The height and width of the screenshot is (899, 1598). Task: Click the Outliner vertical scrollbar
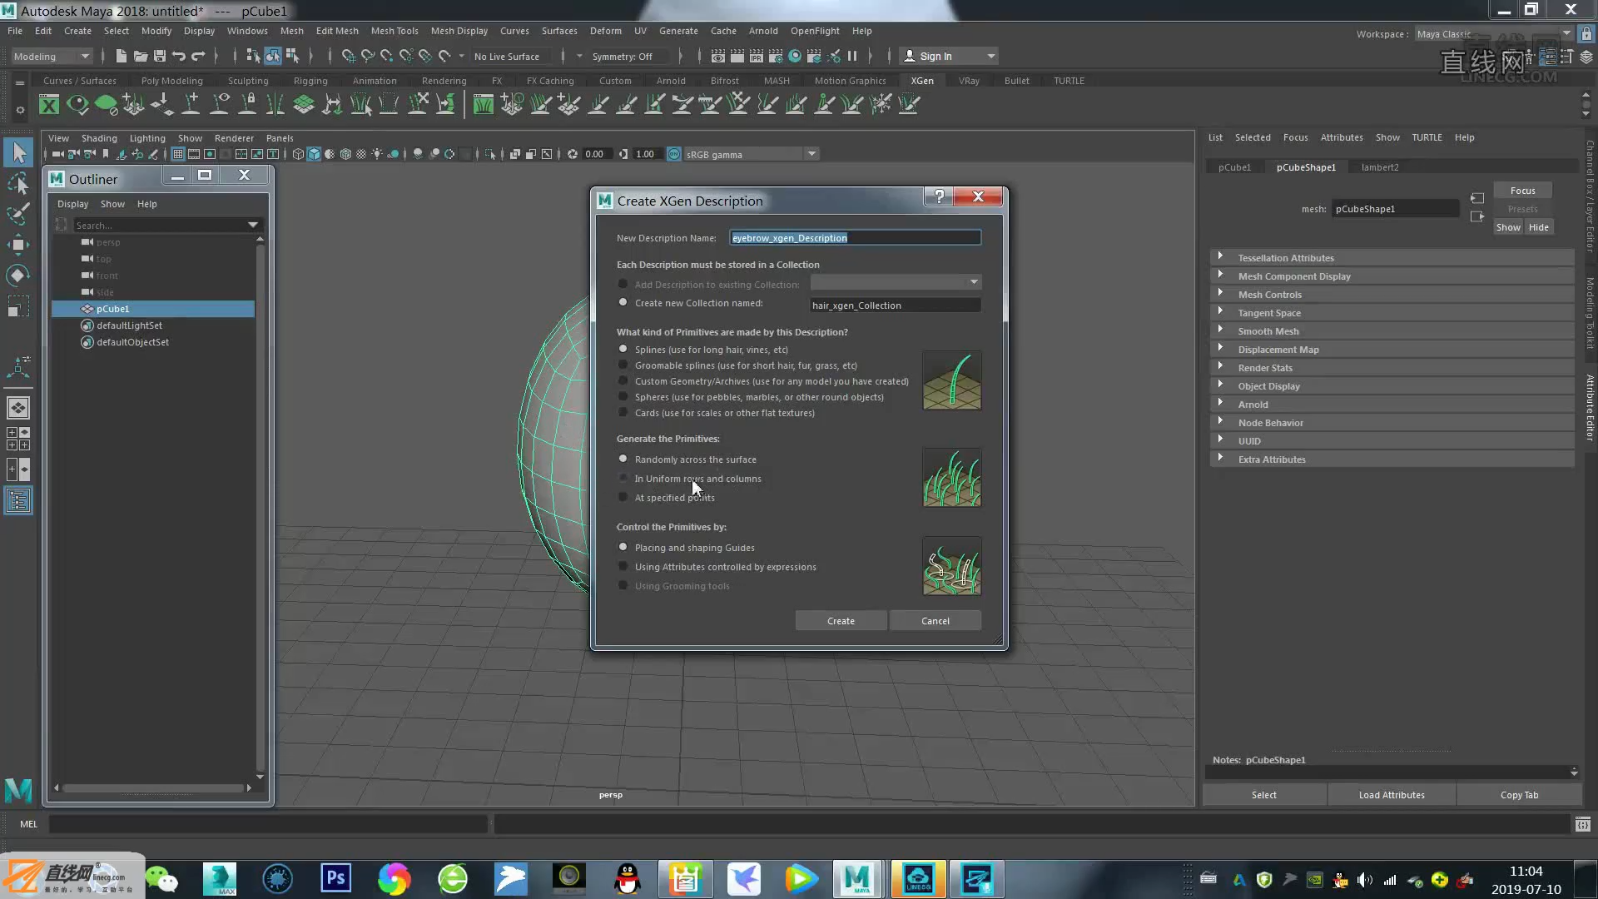pyautogui.click(x=260, y=508)
